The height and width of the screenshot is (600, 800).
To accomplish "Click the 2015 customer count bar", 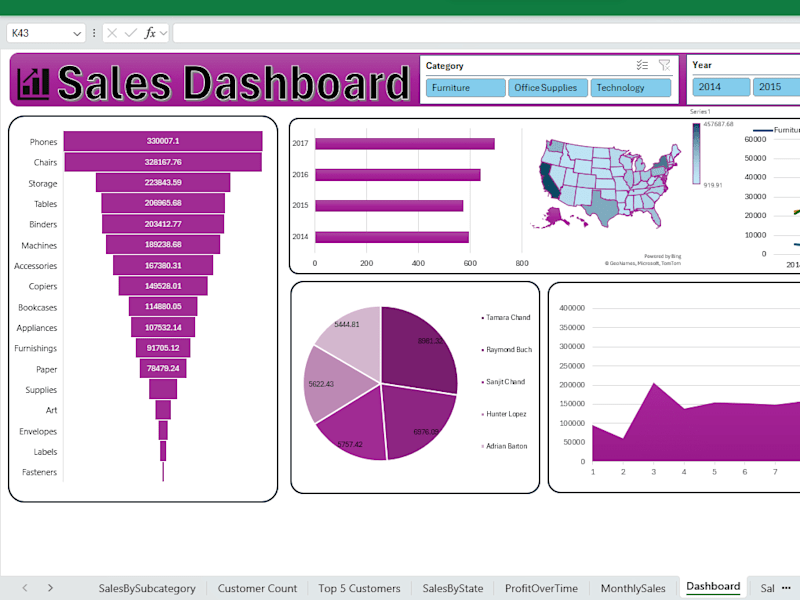I will click(x=389, y=206).
